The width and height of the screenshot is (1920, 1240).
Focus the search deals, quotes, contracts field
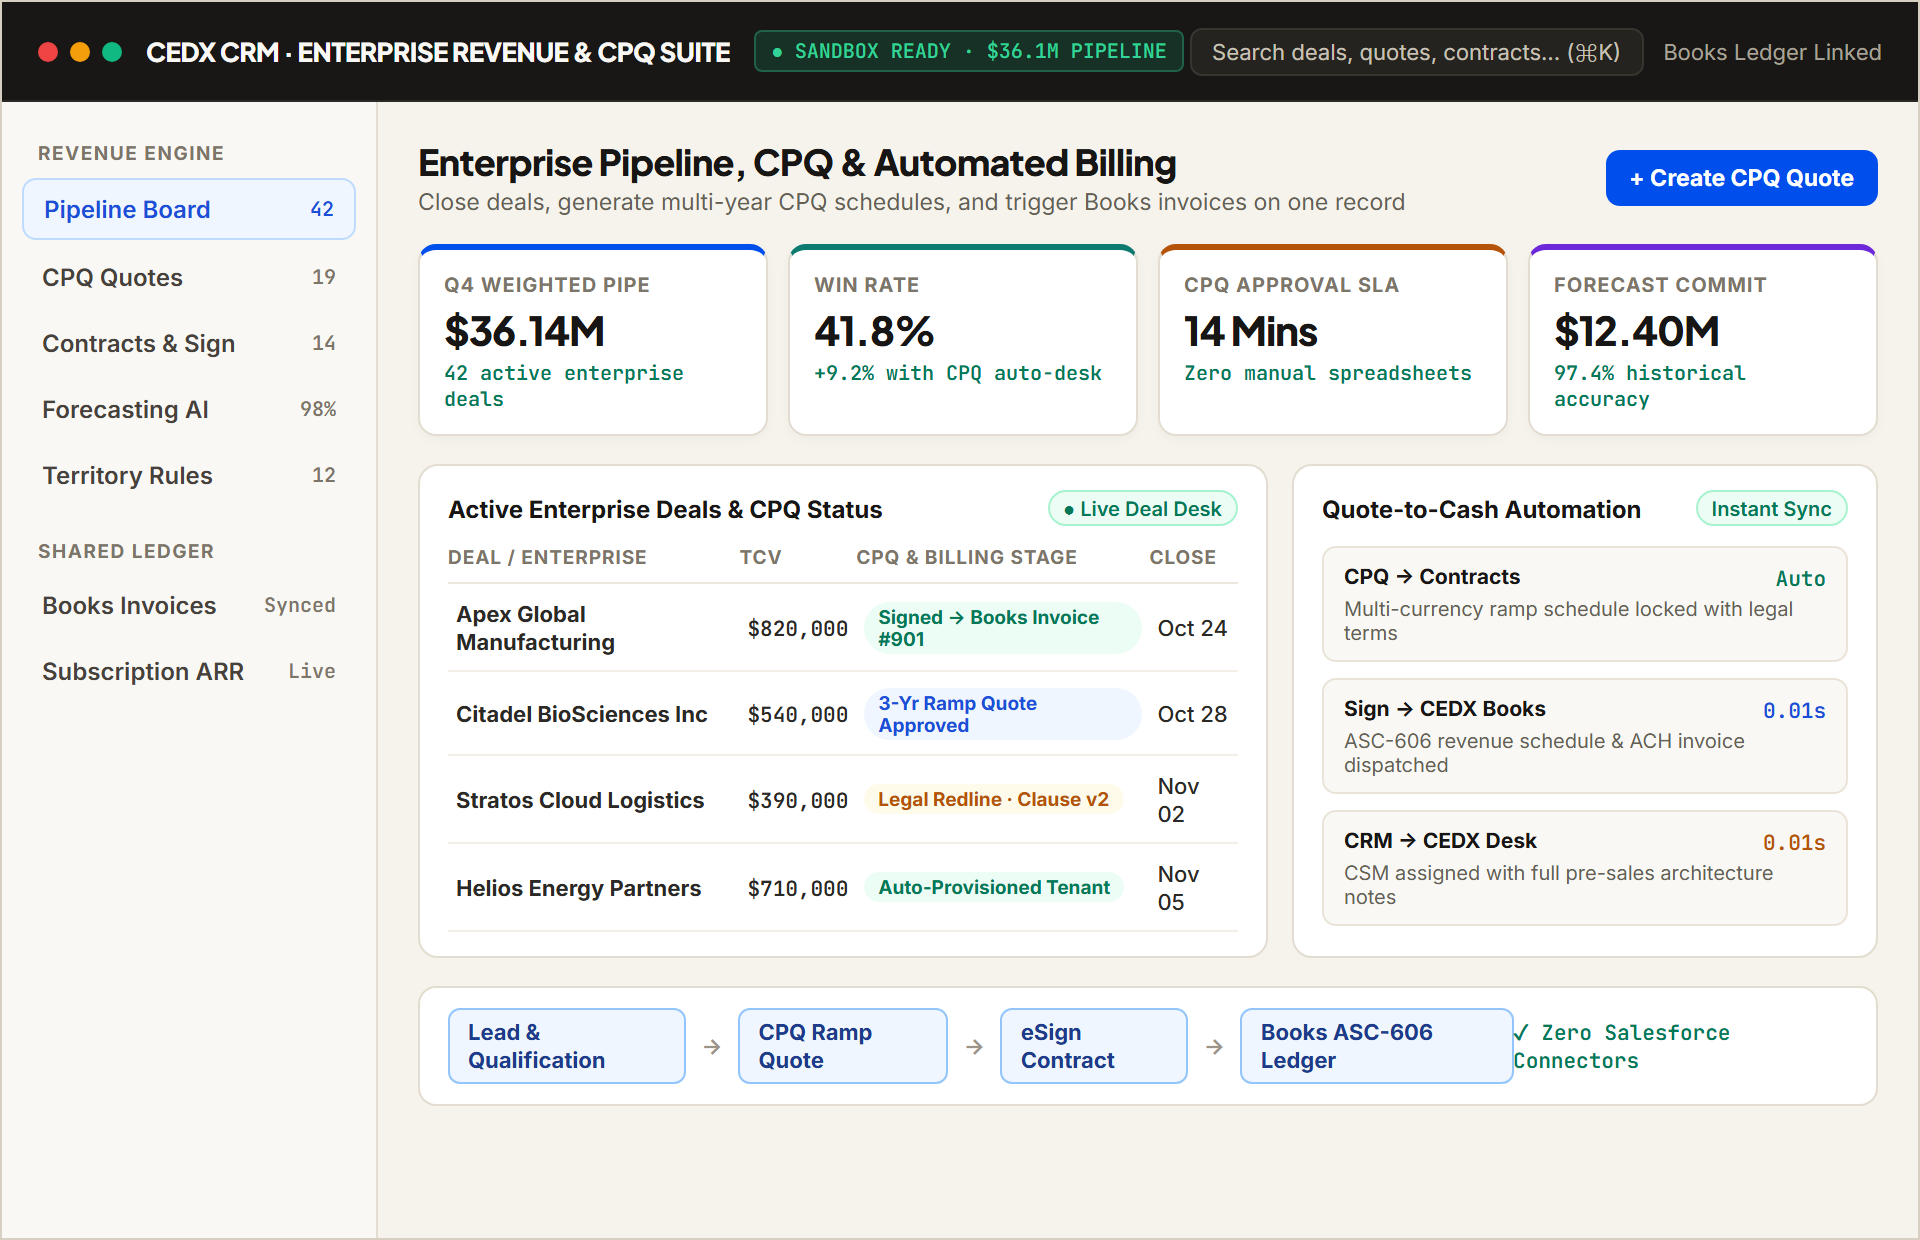(x=1416, y=52)
